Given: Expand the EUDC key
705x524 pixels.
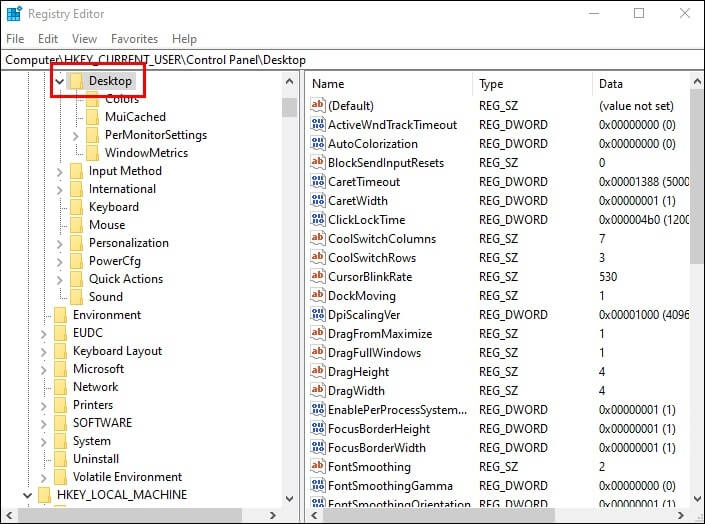Looking at the screenshot, I should tap(43, 333).
